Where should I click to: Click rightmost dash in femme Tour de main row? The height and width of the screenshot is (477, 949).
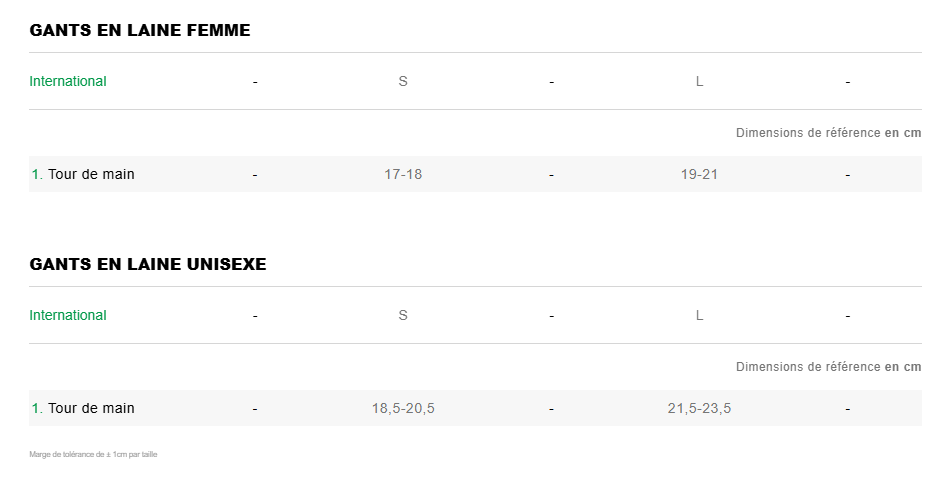(847, 175)
